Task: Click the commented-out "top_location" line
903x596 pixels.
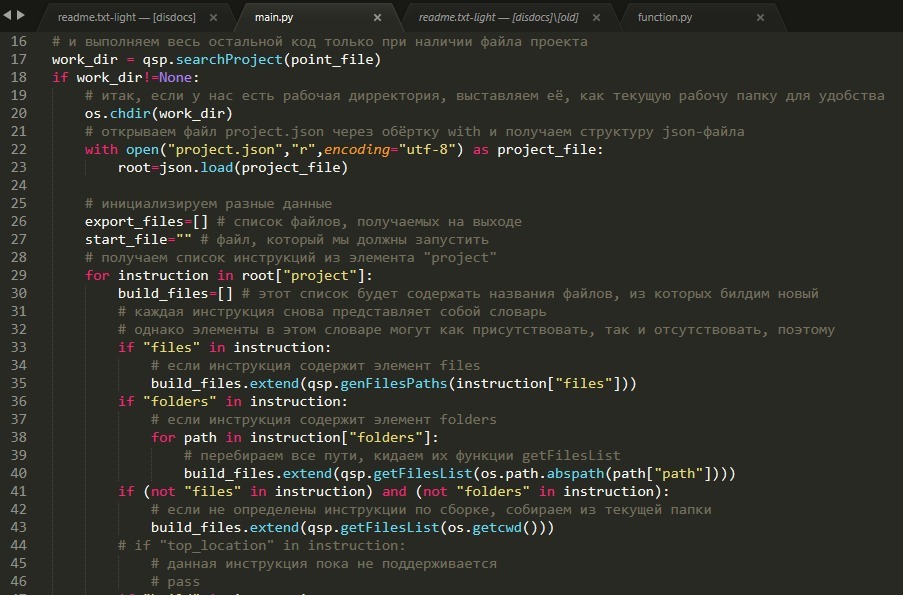Action: [261, 545]
